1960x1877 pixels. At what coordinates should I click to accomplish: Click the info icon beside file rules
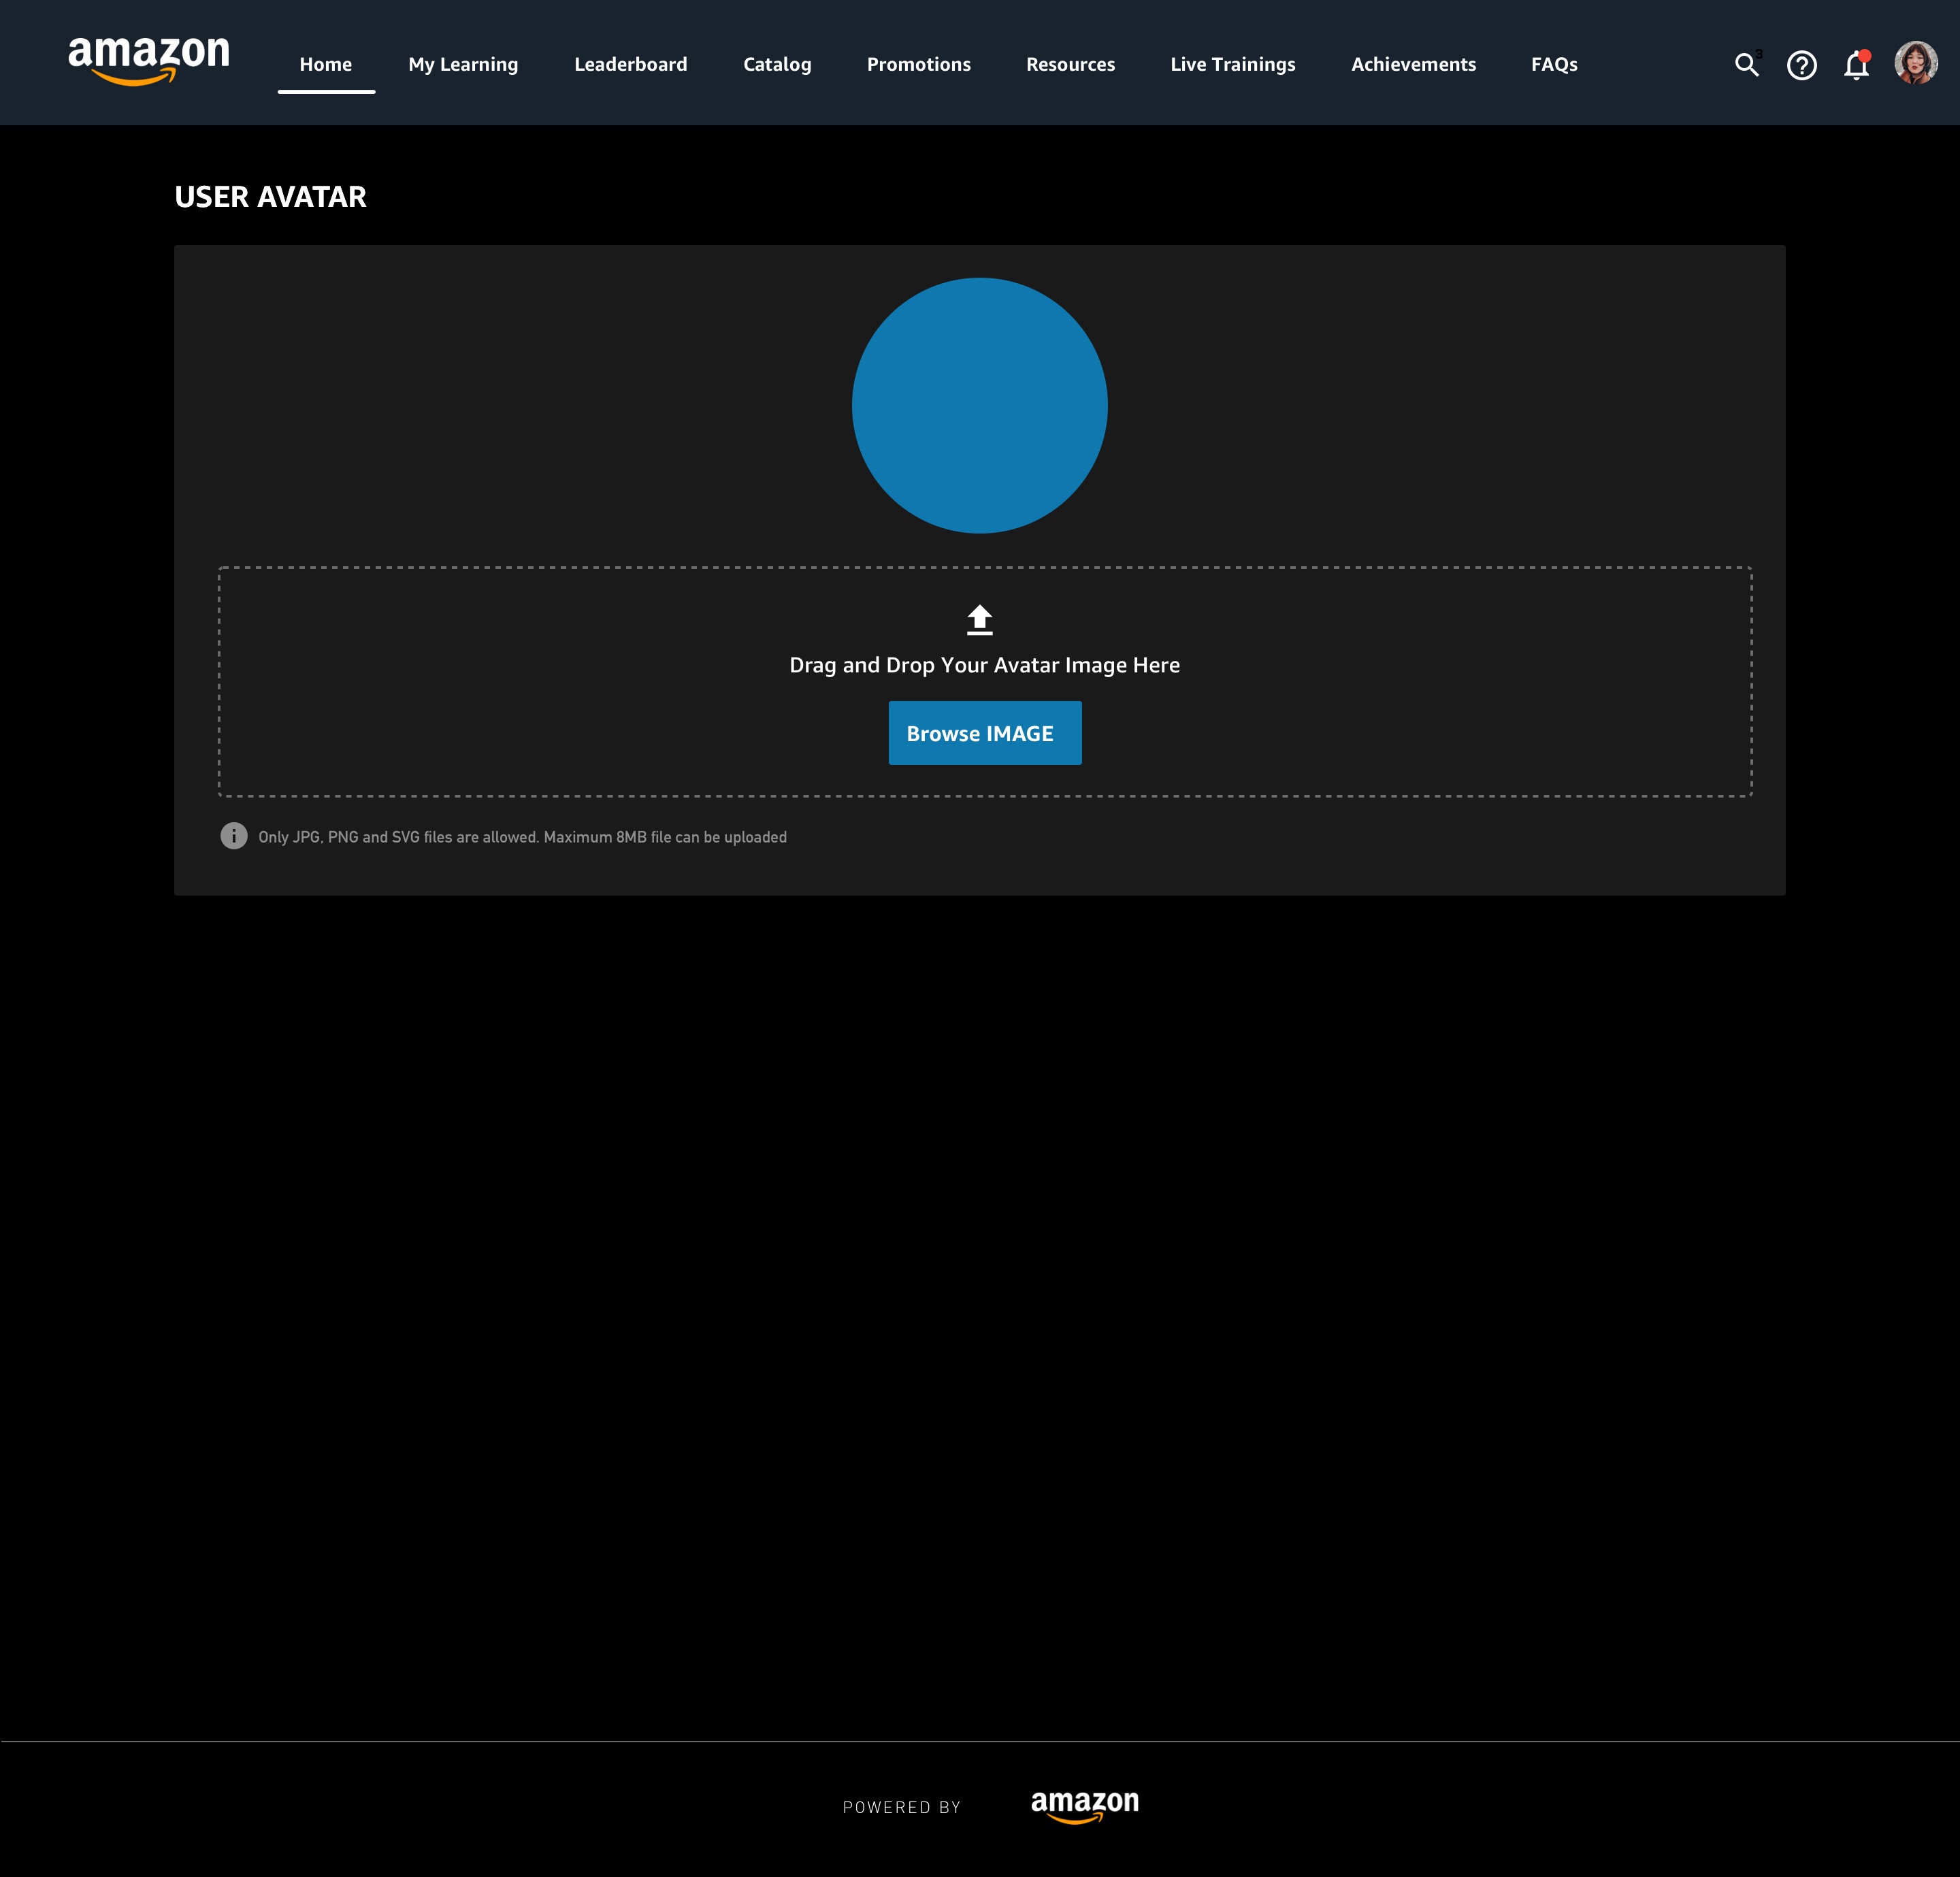click(x=234, y=836)
